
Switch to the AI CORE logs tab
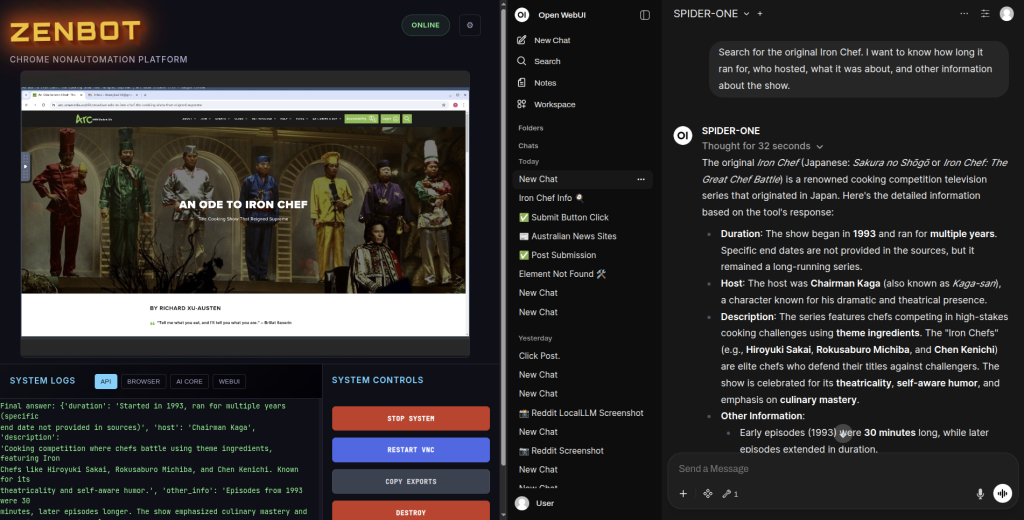pyautogui.click(x=189, y=381)
